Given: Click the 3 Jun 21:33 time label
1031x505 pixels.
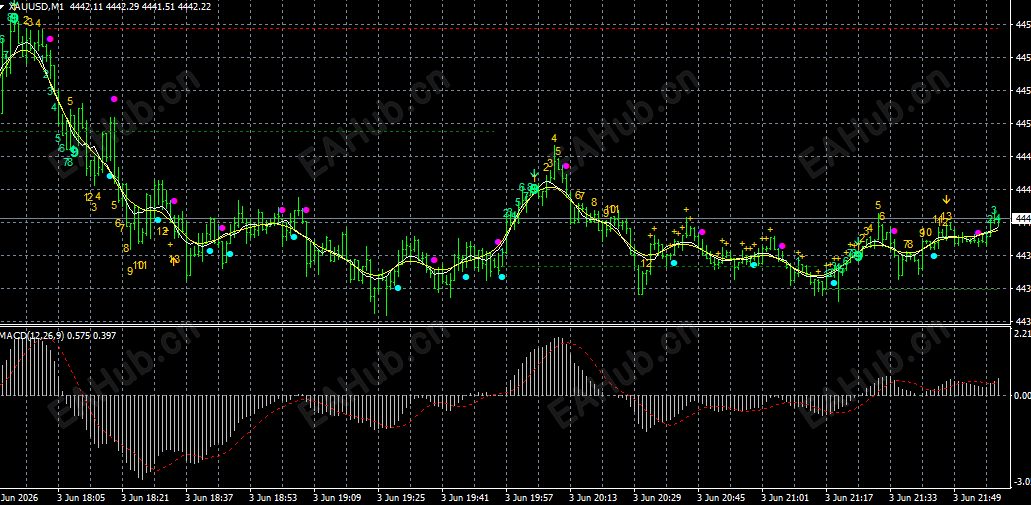Looking at the screenshot, I should click(915, 498).
